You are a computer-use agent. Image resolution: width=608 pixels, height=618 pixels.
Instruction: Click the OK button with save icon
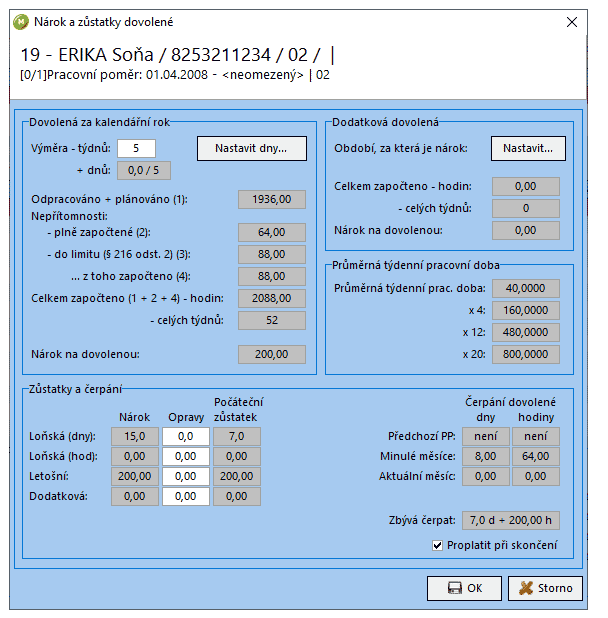(464, 588)
